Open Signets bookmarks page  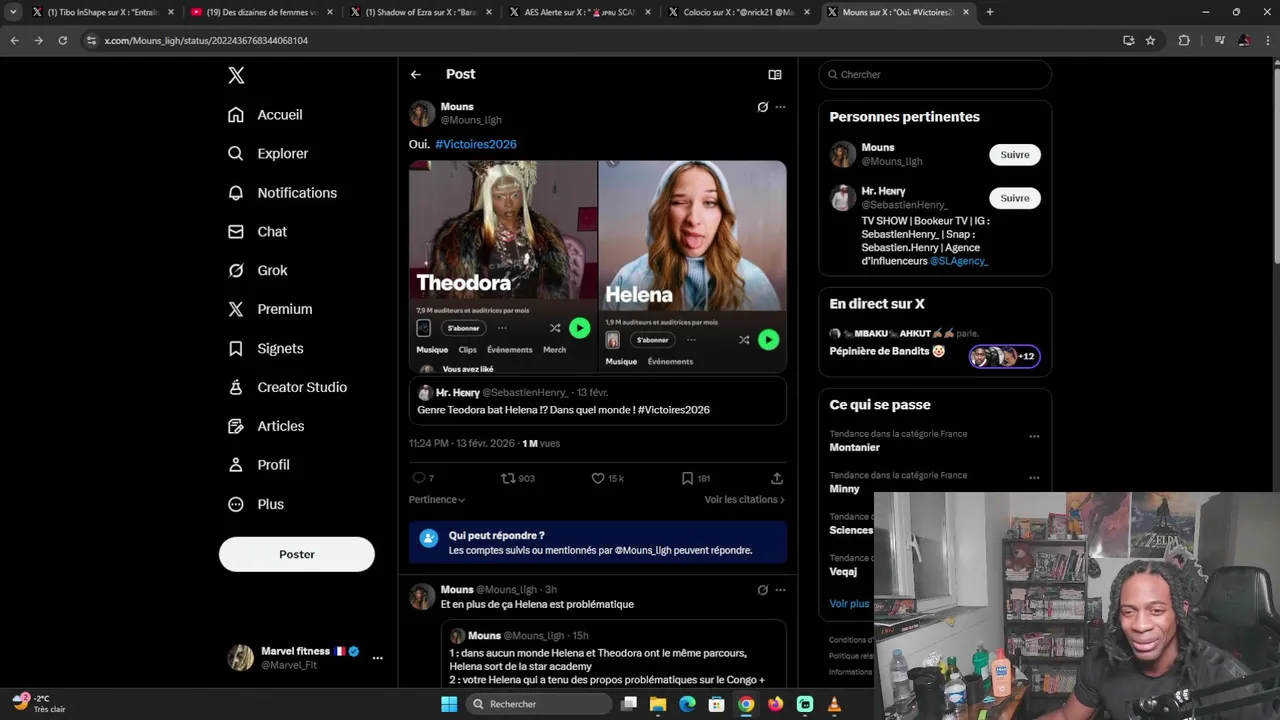(x=265, y=349)
